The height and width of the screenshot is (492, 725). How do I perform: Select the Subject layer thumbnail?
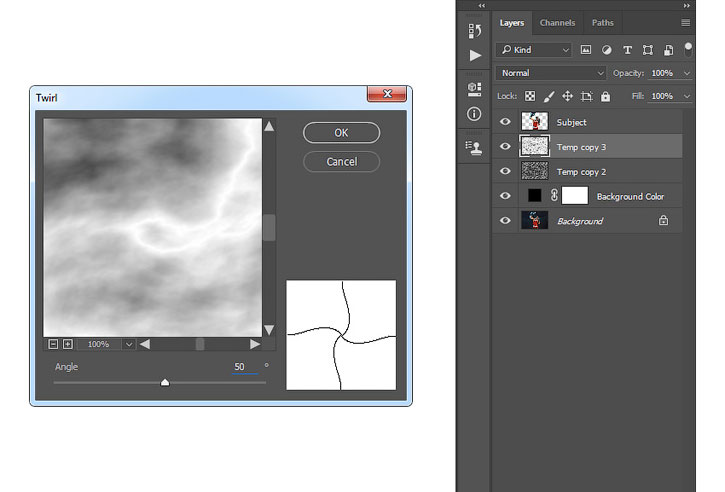535,122
